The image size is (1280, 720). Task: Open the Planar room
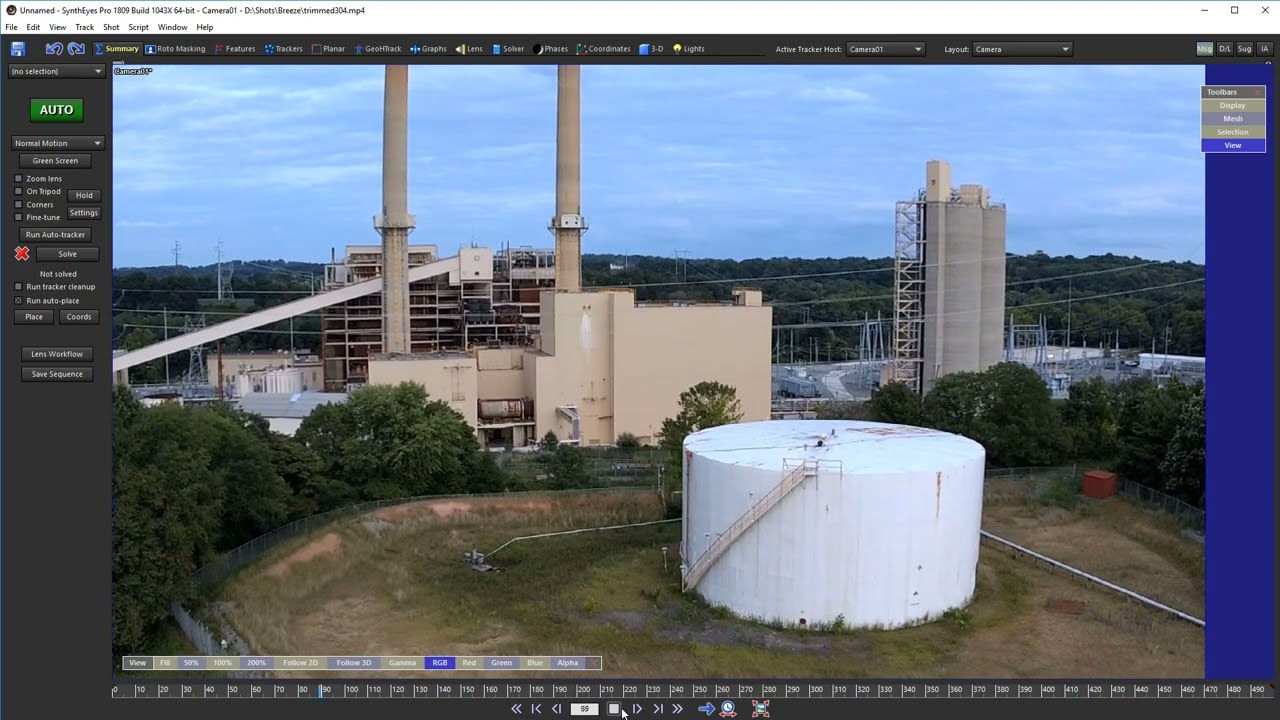click(x=328, y=48)
